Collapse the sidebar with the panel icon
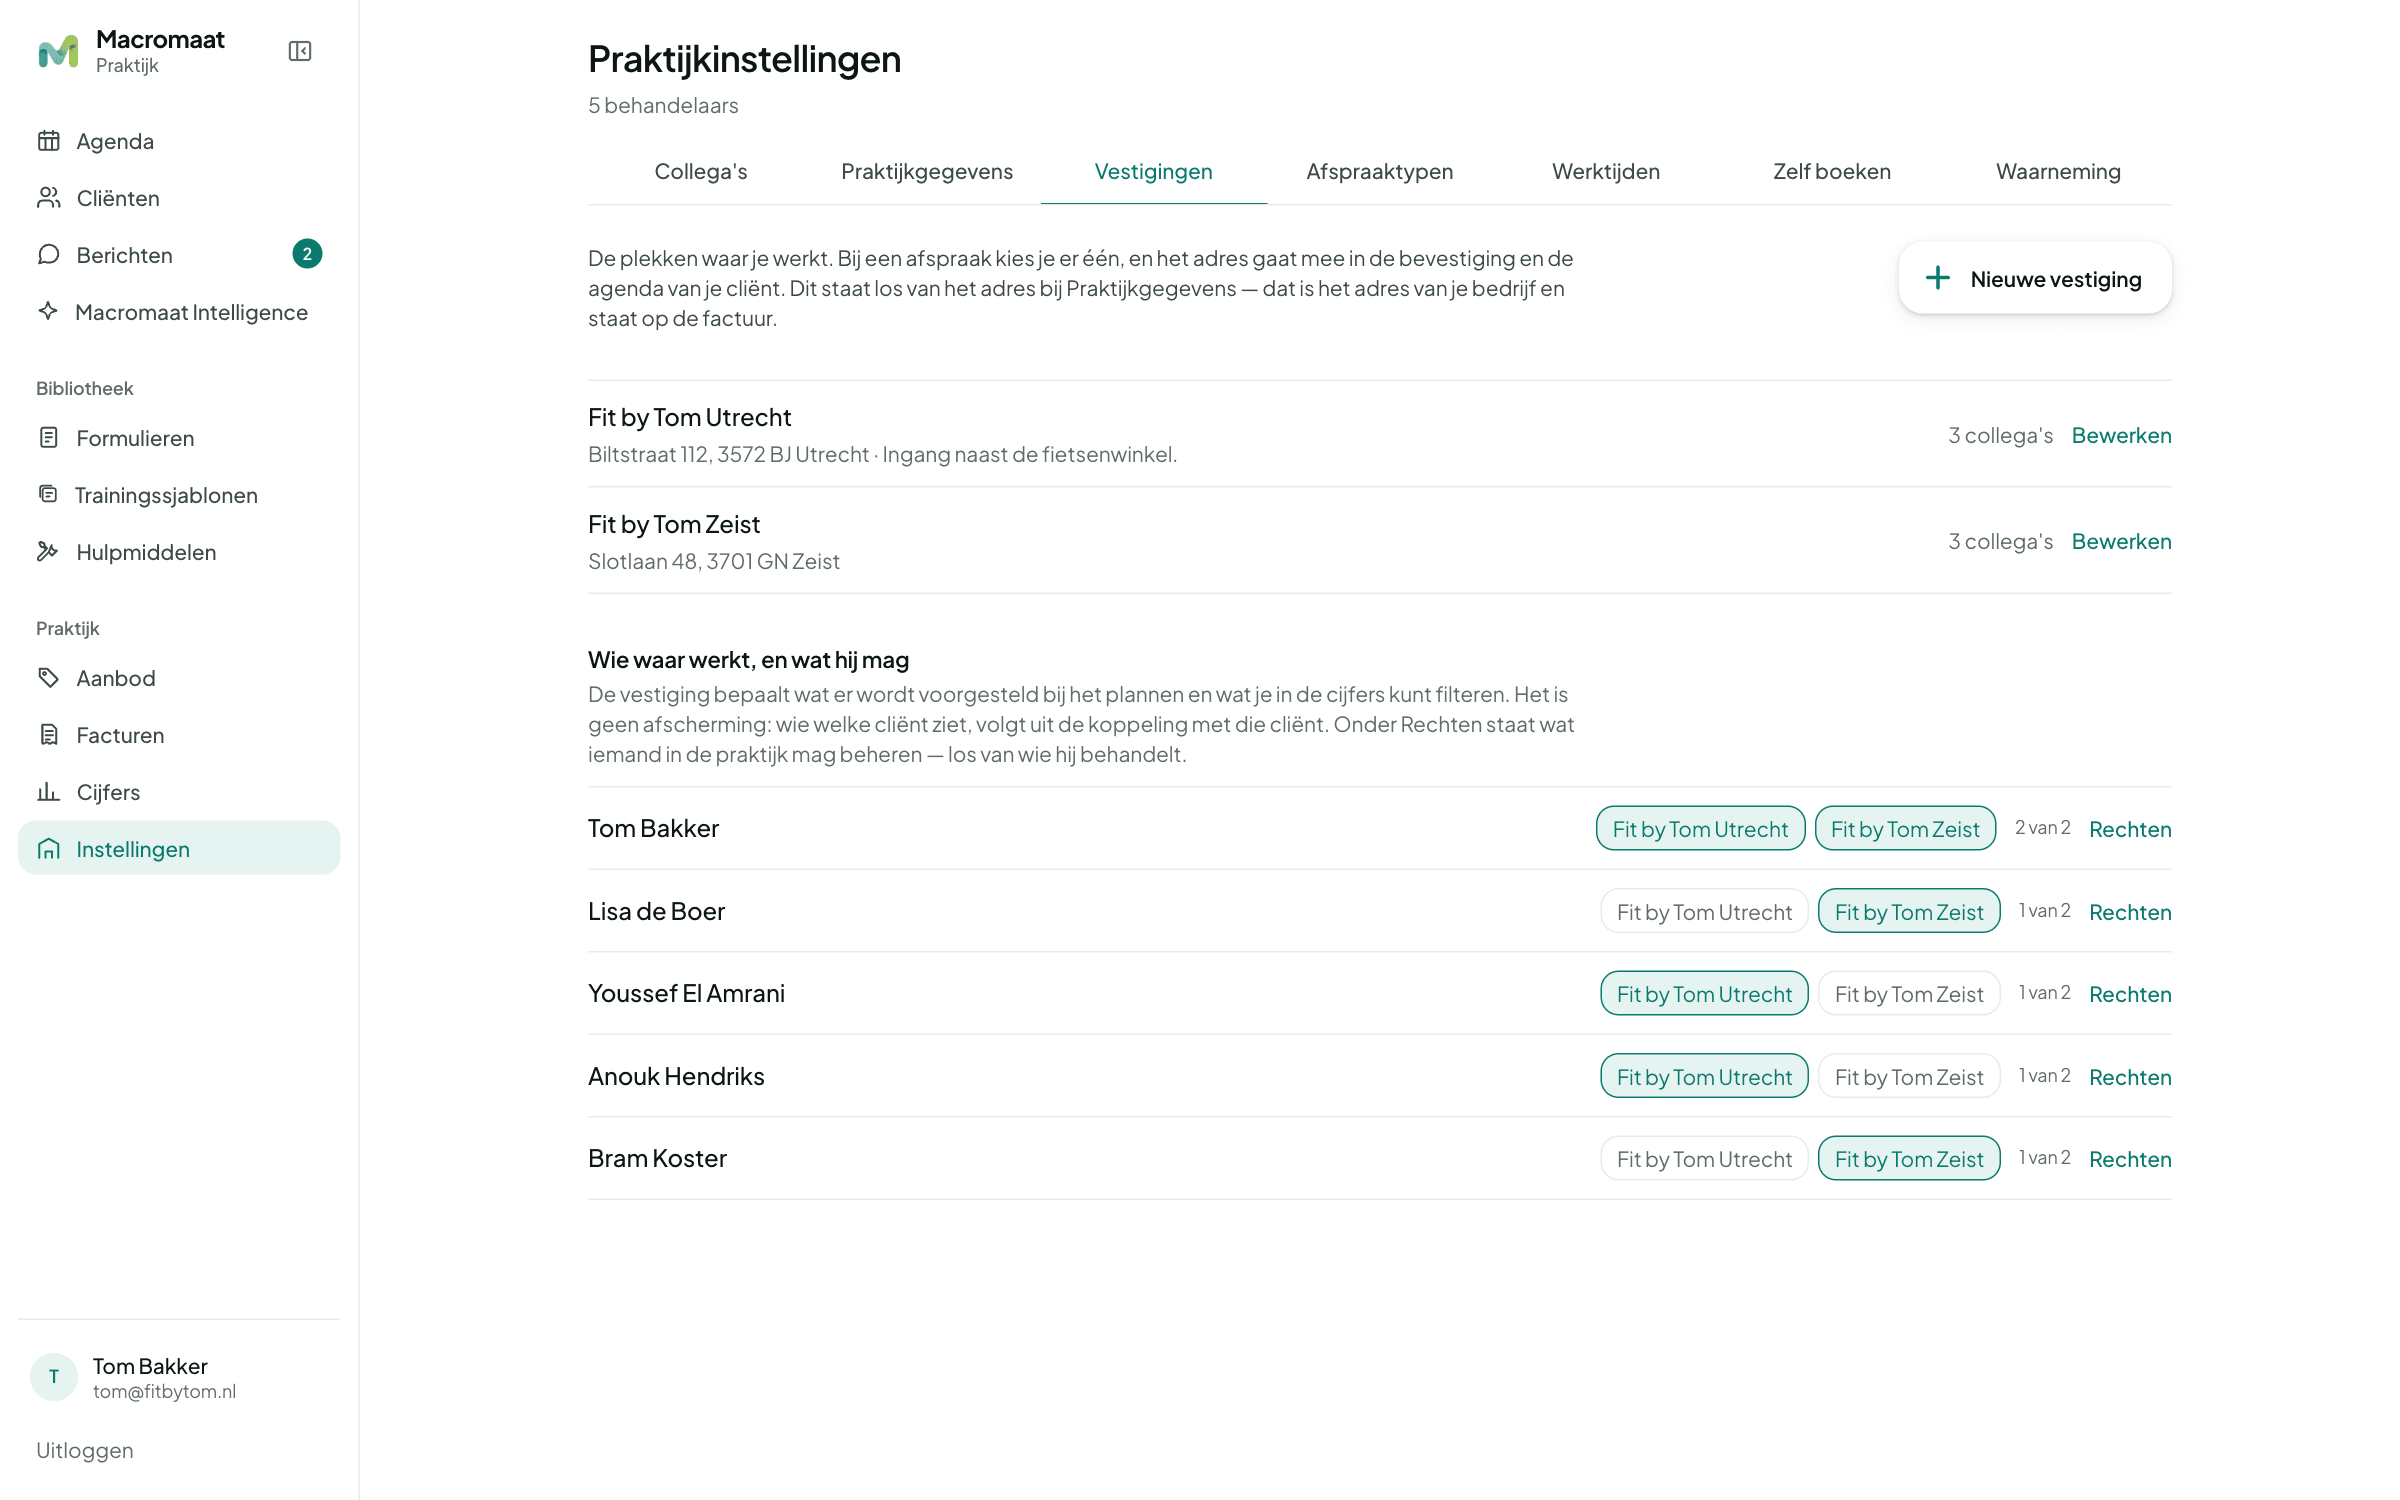This screenshot has width=2400, height=1500. (x=300, y=51)
